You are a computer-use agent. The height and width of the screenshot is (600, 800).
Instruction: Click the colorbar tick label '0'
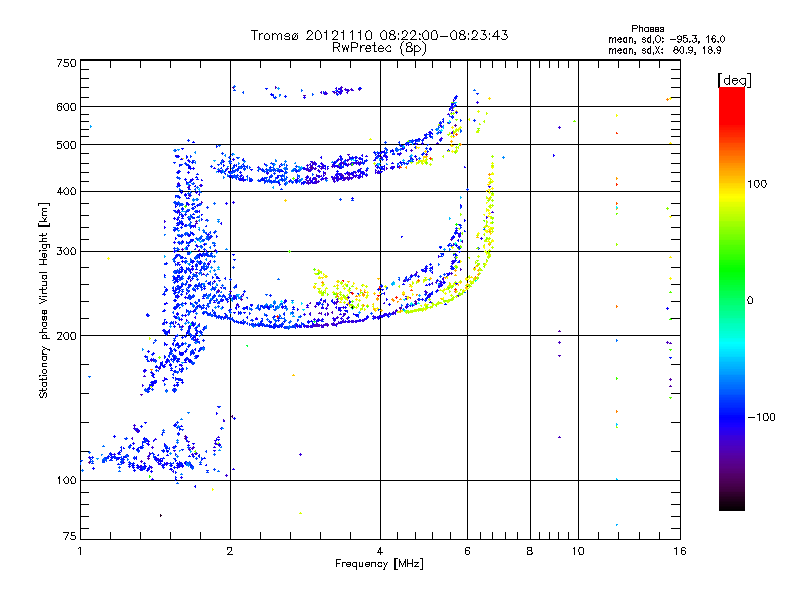pos(750,301)
